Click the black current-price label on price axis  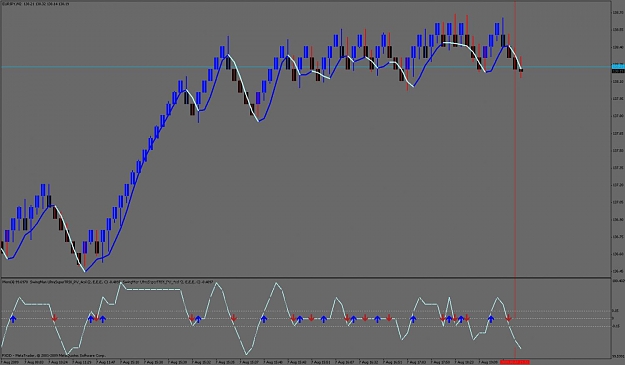(618, 71)
